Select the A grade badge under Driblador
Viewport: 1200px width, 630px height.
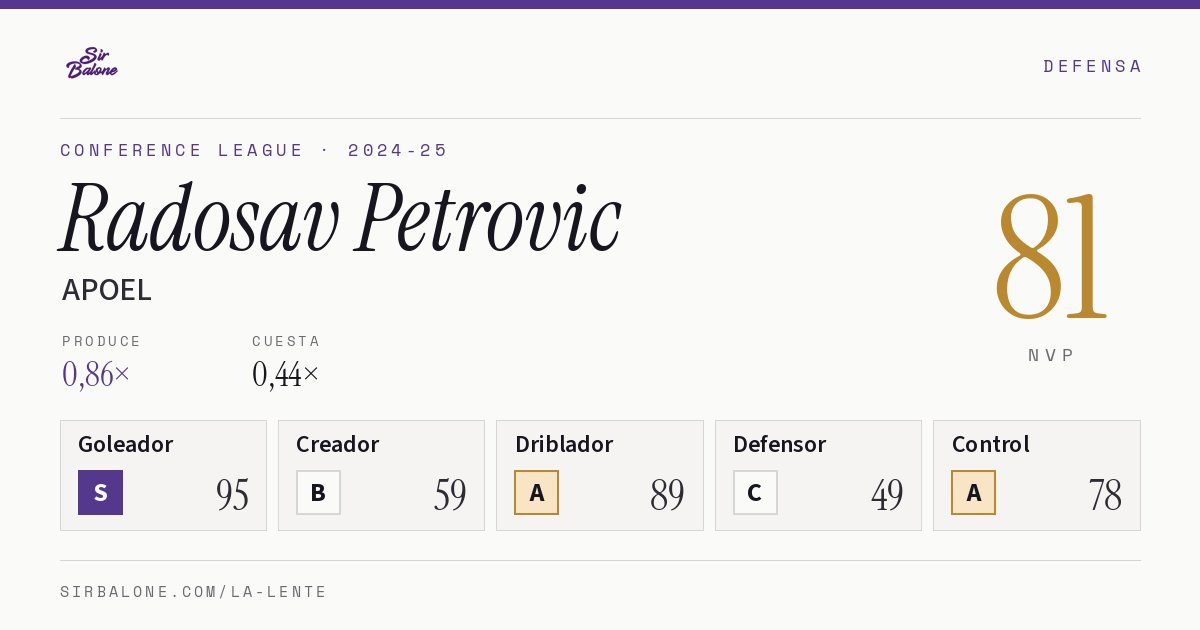[537, 492]
